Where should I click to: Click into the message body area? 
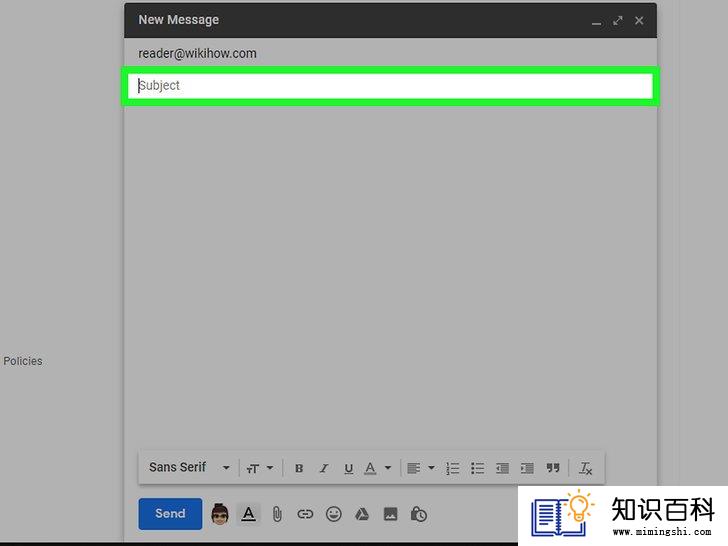[x=390, y=276]
